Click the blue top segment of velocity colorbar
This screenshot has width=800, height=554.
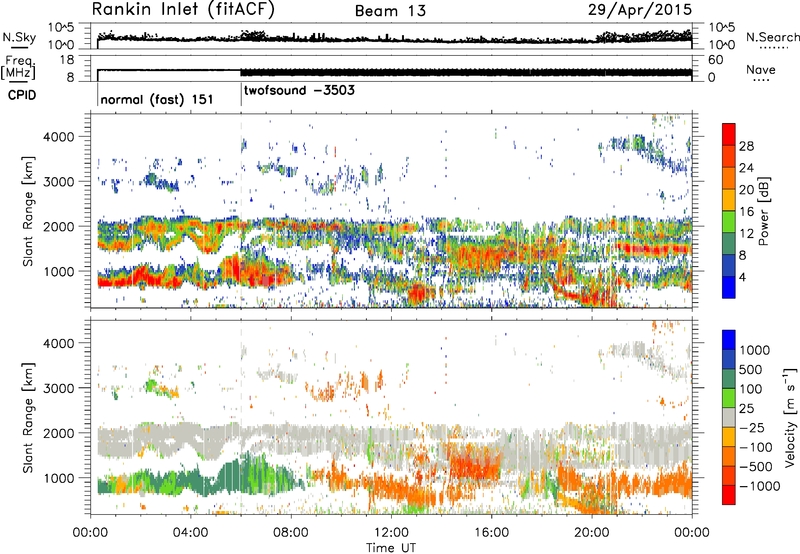(x=729, y=340)
